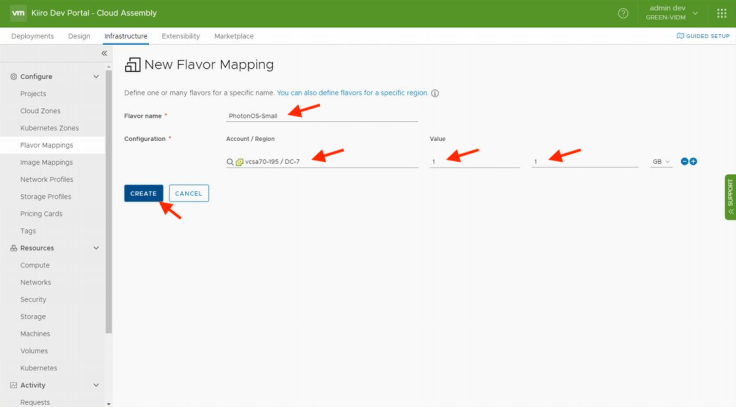Collapse the Configure section chevron
This screenshot has height=407, width=736.
click(96, 77)
